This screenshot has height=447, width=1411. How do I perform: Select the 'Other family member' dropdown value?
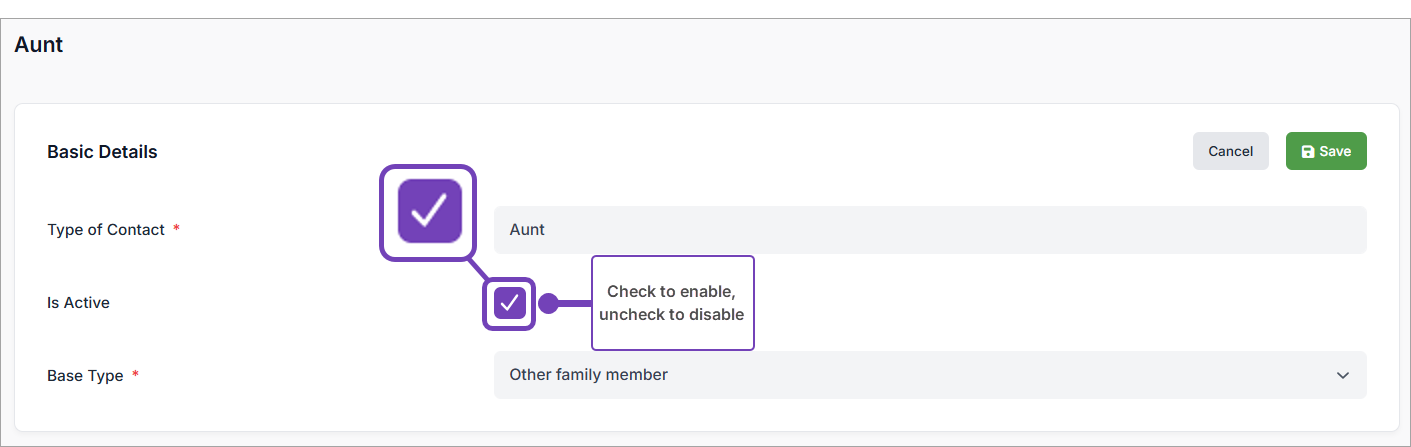tap(589, 375)
